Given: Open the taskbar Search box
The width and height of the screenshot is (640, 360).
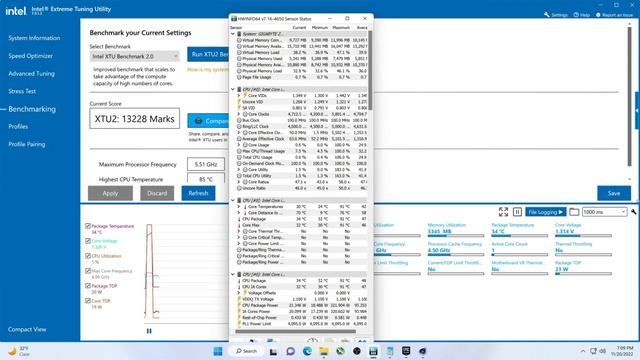Looking at the screenshot, I should coord(246,351).
